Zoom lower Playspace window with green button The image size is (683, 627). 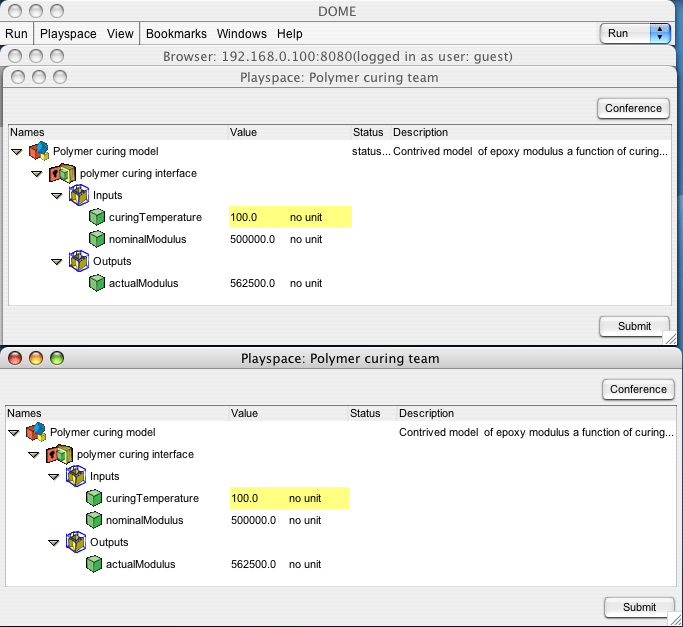pos(57,358)
